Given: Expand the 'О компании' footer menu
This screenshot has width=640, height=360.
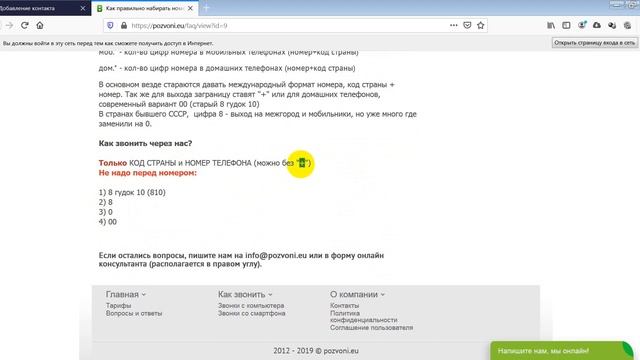Looking at the screenshot, I should point(357,294).
